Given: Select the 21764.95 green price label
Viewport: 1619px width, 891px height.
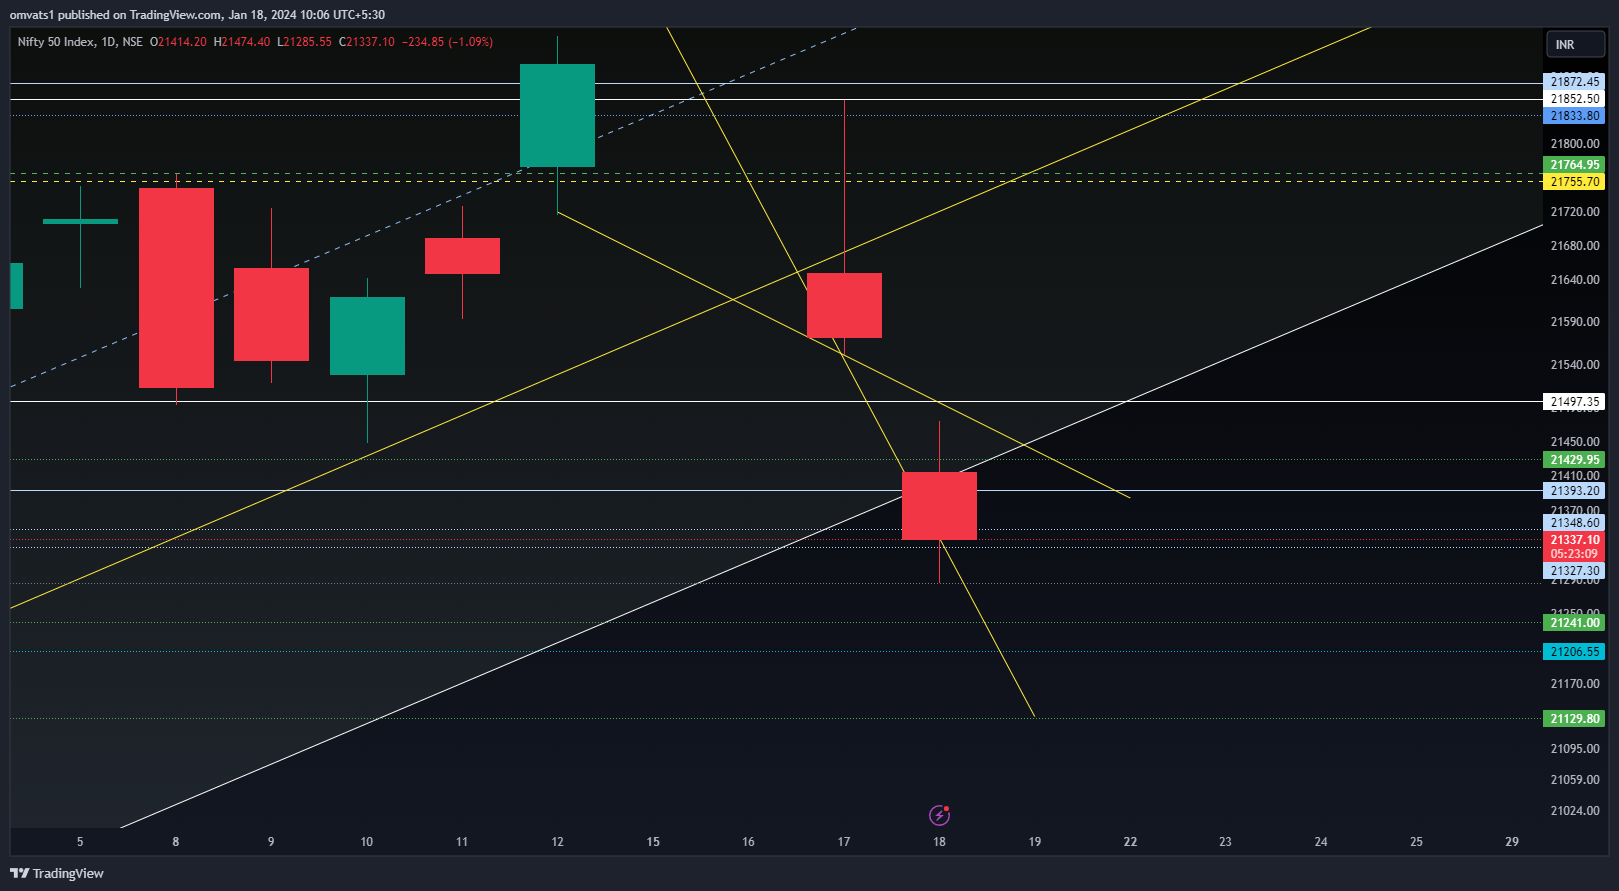Looking at the screenshot, I should (x=1574, y=165).
